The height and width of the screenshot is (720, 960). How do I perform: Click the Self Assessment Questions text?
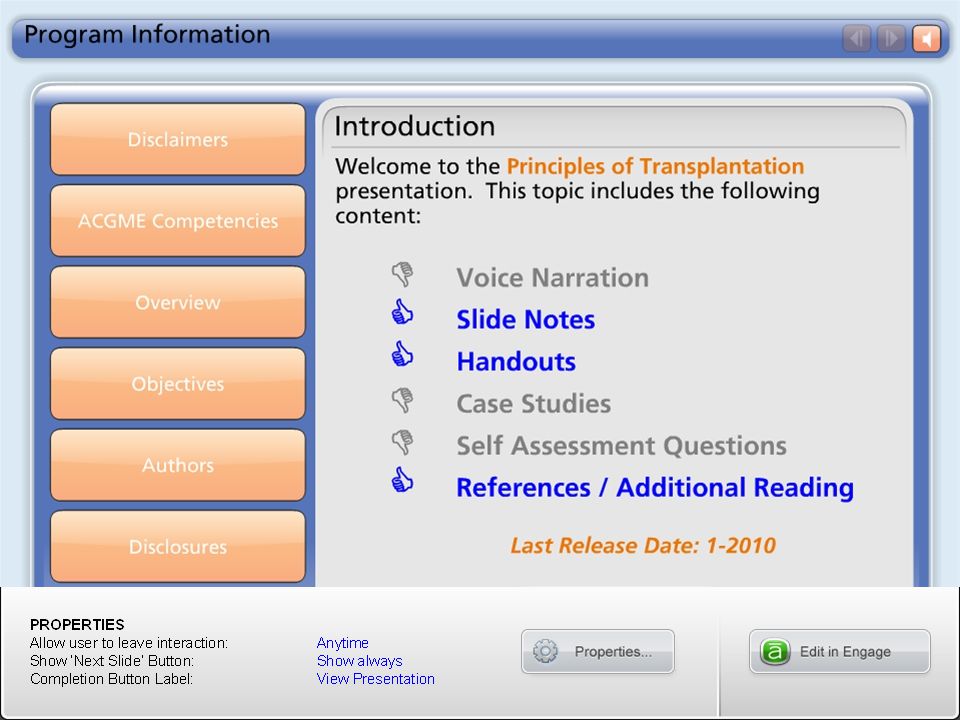click(621, 446)
